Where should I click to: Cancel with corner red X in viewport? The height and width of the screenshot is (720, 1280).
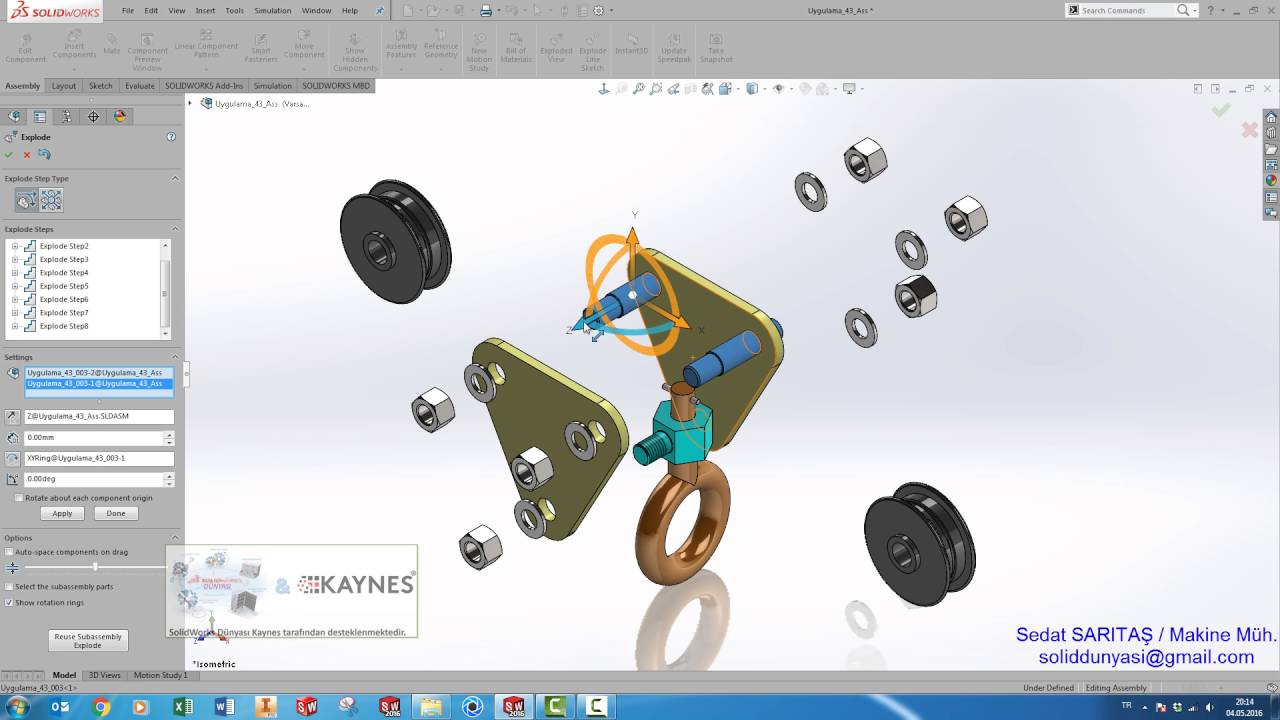(x=1249, y=130)
